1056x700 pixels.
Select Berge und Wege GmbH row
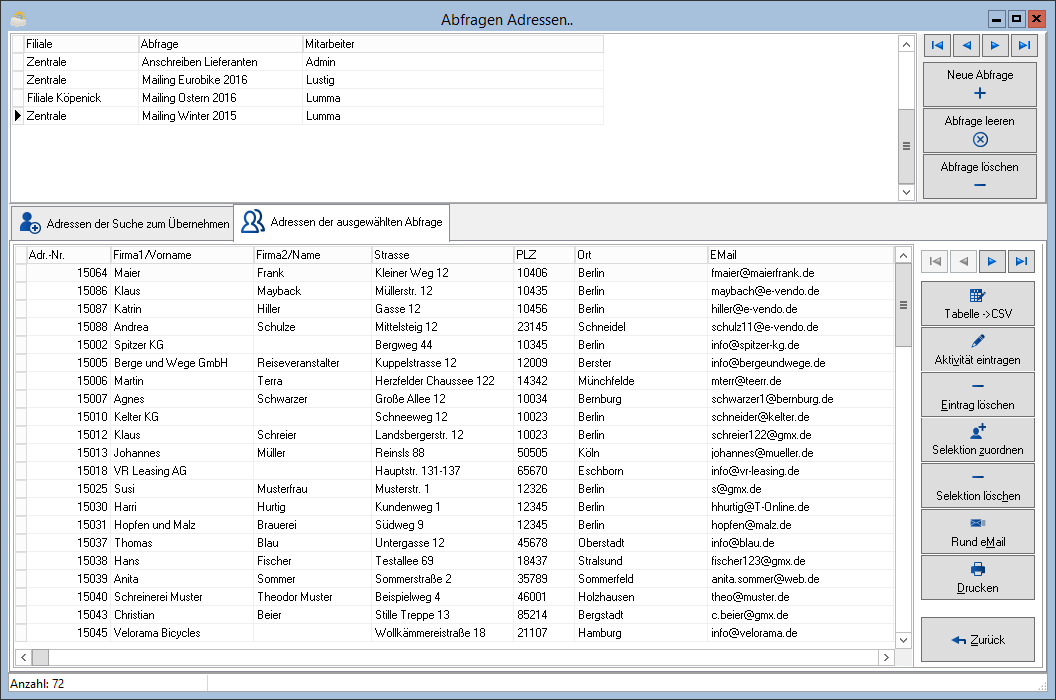pyautogui.click(x=460, y=363)
